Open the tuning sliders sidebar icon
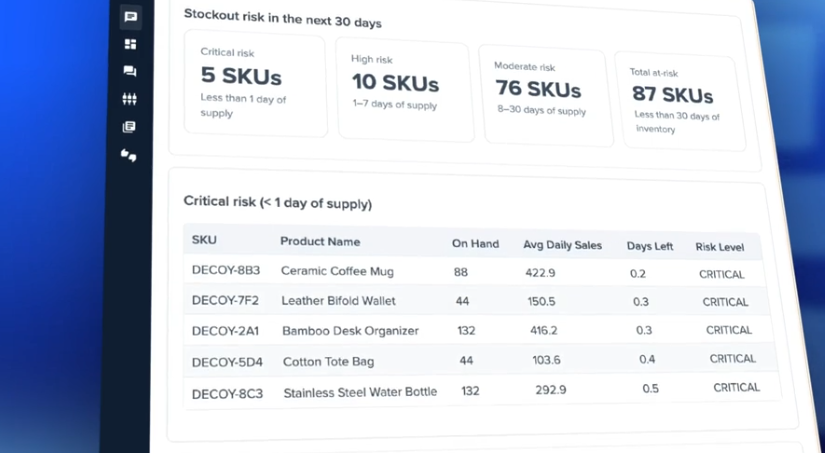This screenshot has width=825, height=453. click(129, 99)
